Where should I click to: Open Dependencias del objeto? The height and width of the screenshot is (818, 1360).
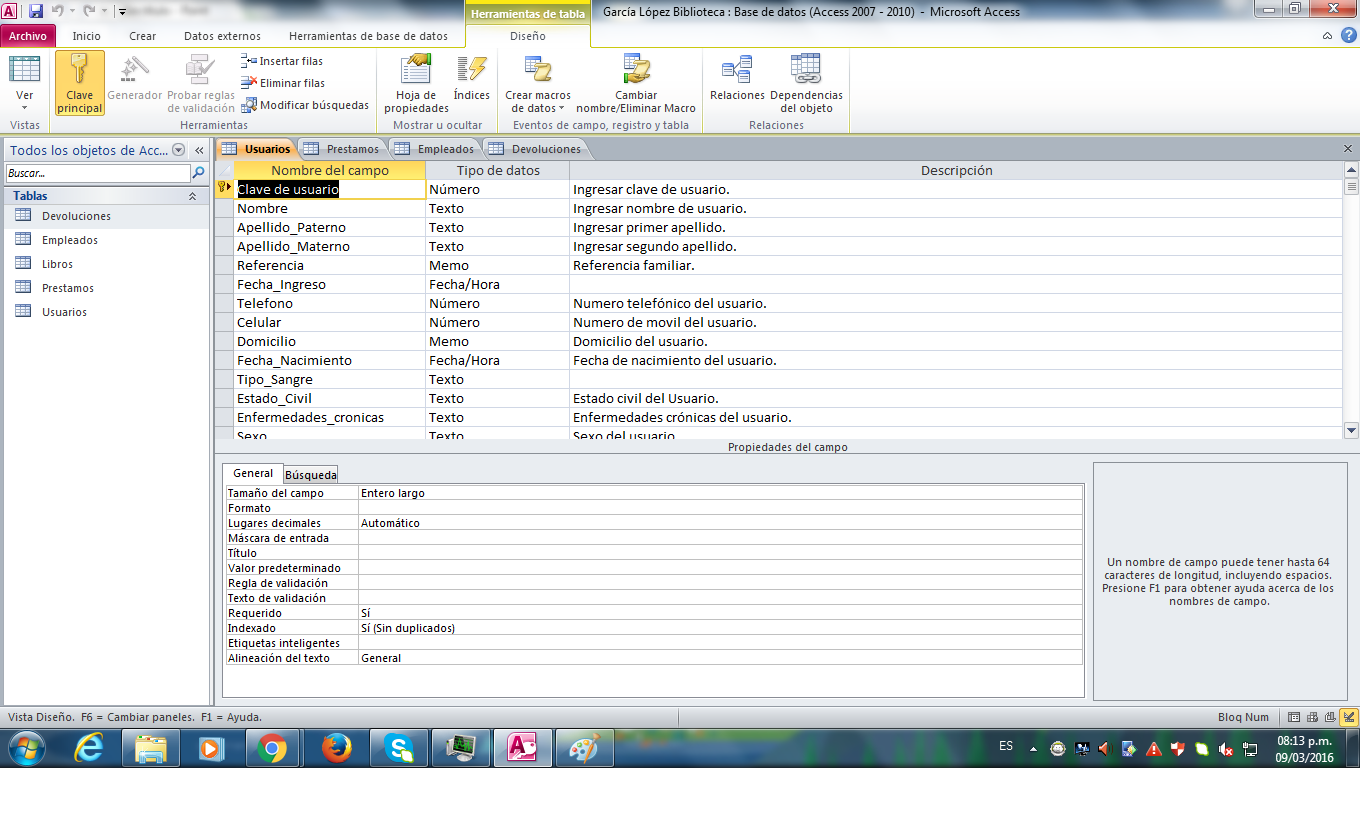pos(806,83)
